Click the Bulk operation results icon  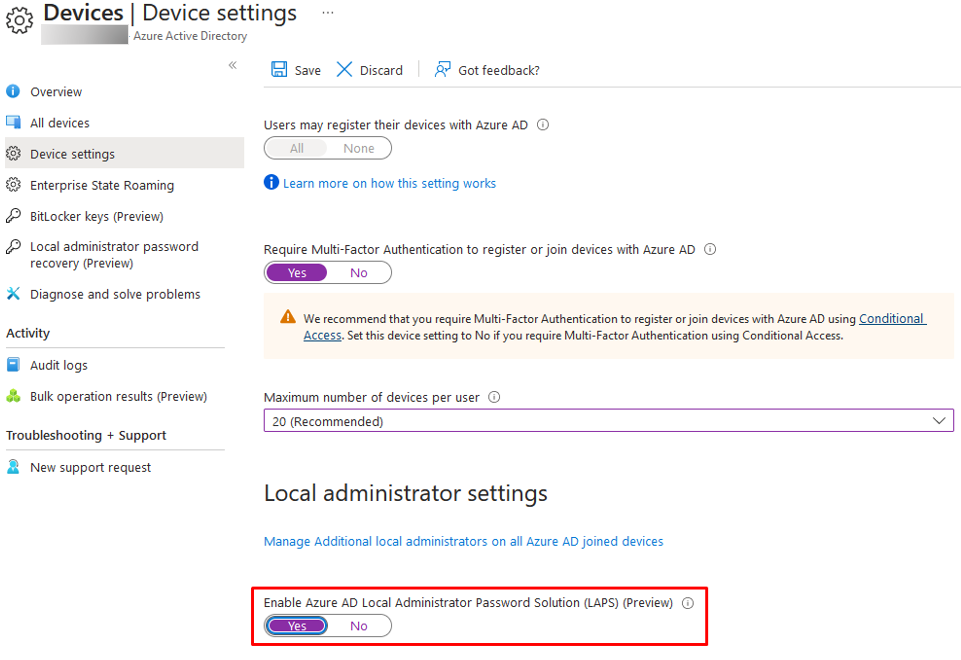click(x=13, y=396)
